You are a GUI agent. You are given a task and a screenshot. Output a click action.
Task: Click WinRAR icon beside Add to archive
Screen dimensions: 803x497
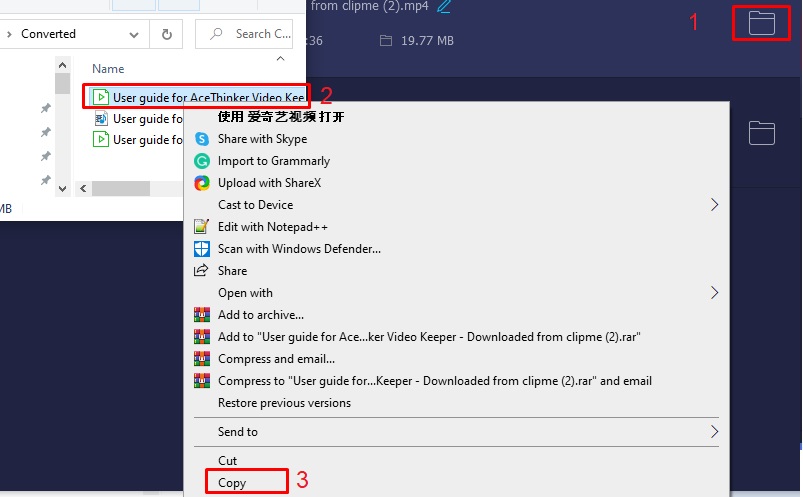coord(202,315)
